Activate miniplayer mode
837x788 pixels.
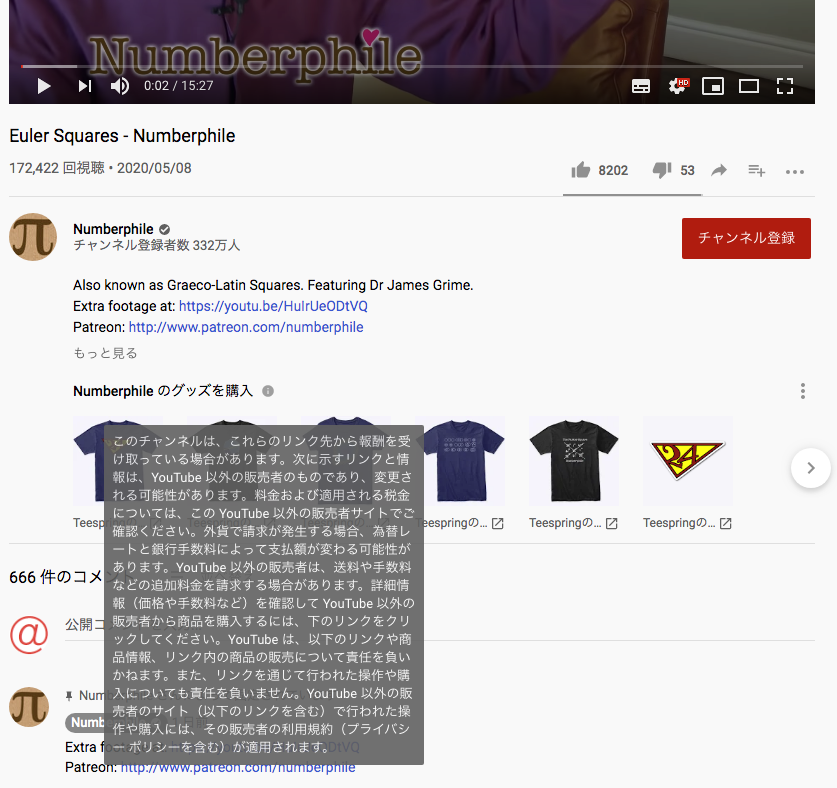click(713, 86)
